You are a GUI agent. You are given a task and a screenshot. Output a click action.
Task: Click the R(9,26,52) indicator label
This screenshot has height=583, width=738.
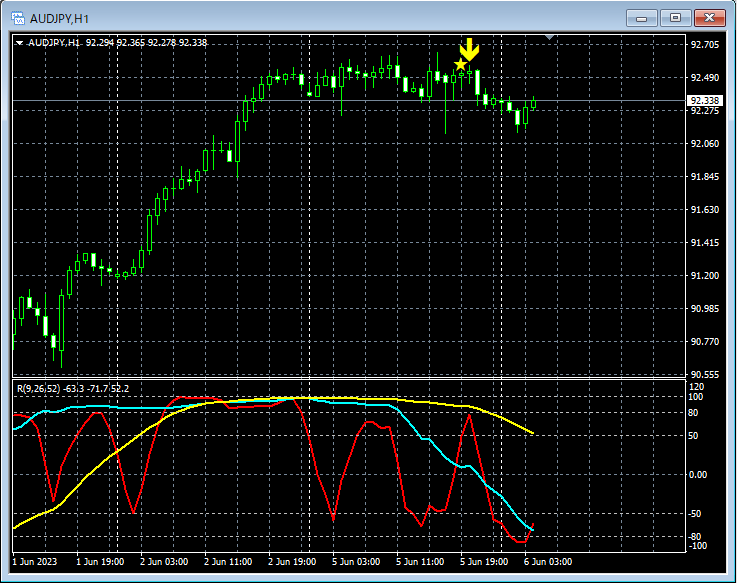pyautogui.click(x=38, y=388)
